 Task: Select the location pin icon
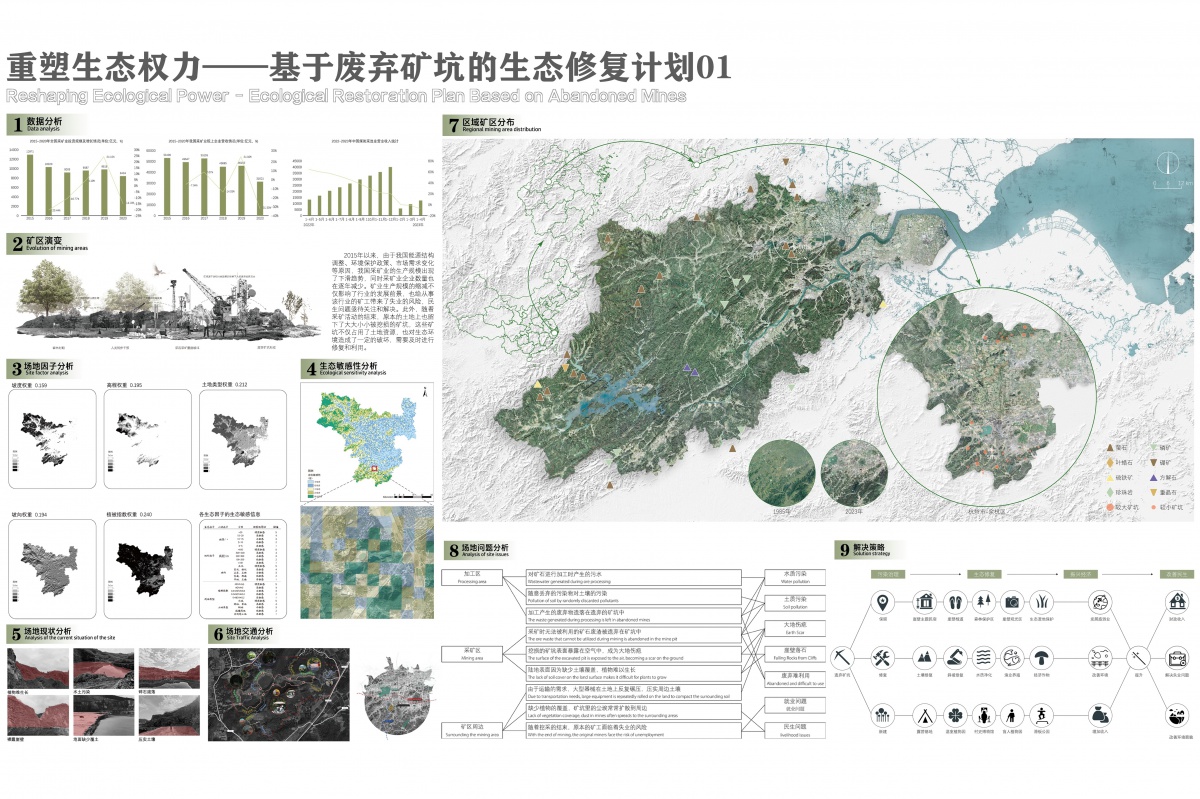(x=883, y=603)
